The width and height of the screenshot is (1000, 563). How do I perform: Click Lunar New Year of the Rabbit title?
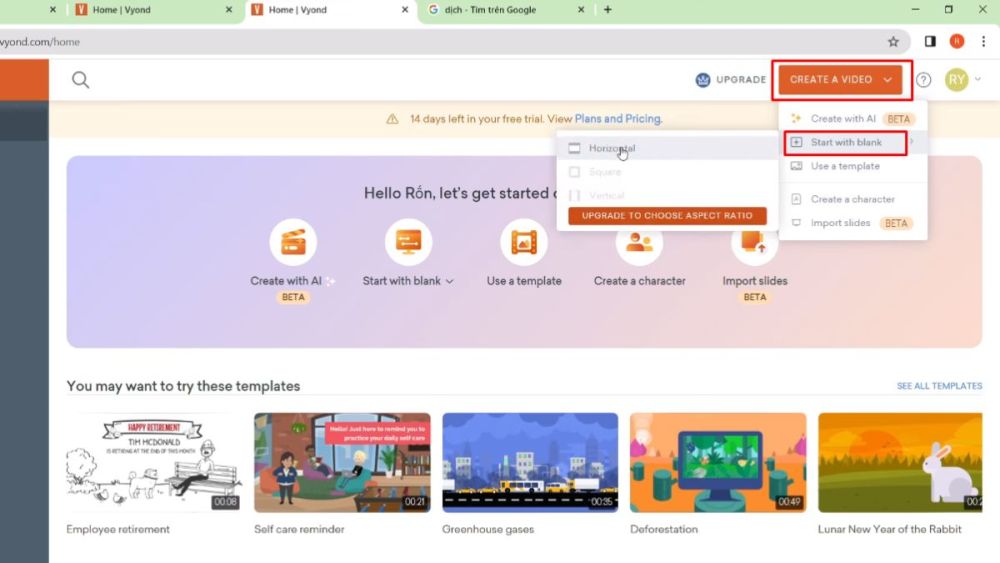click(x=890, y=529)
